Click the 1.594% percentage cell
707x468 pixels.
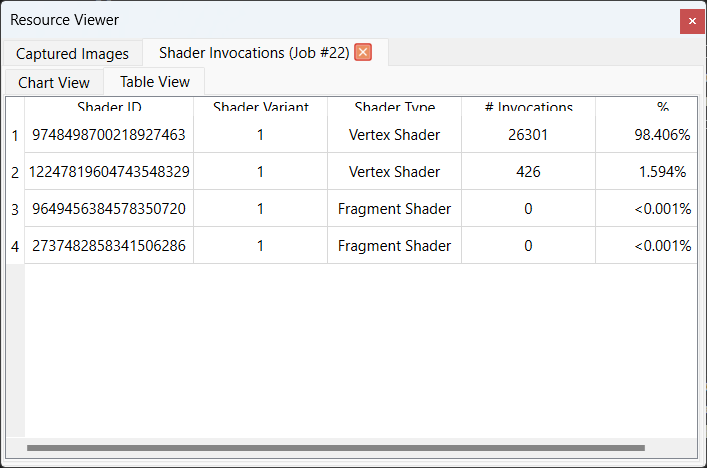click(662, 172)
